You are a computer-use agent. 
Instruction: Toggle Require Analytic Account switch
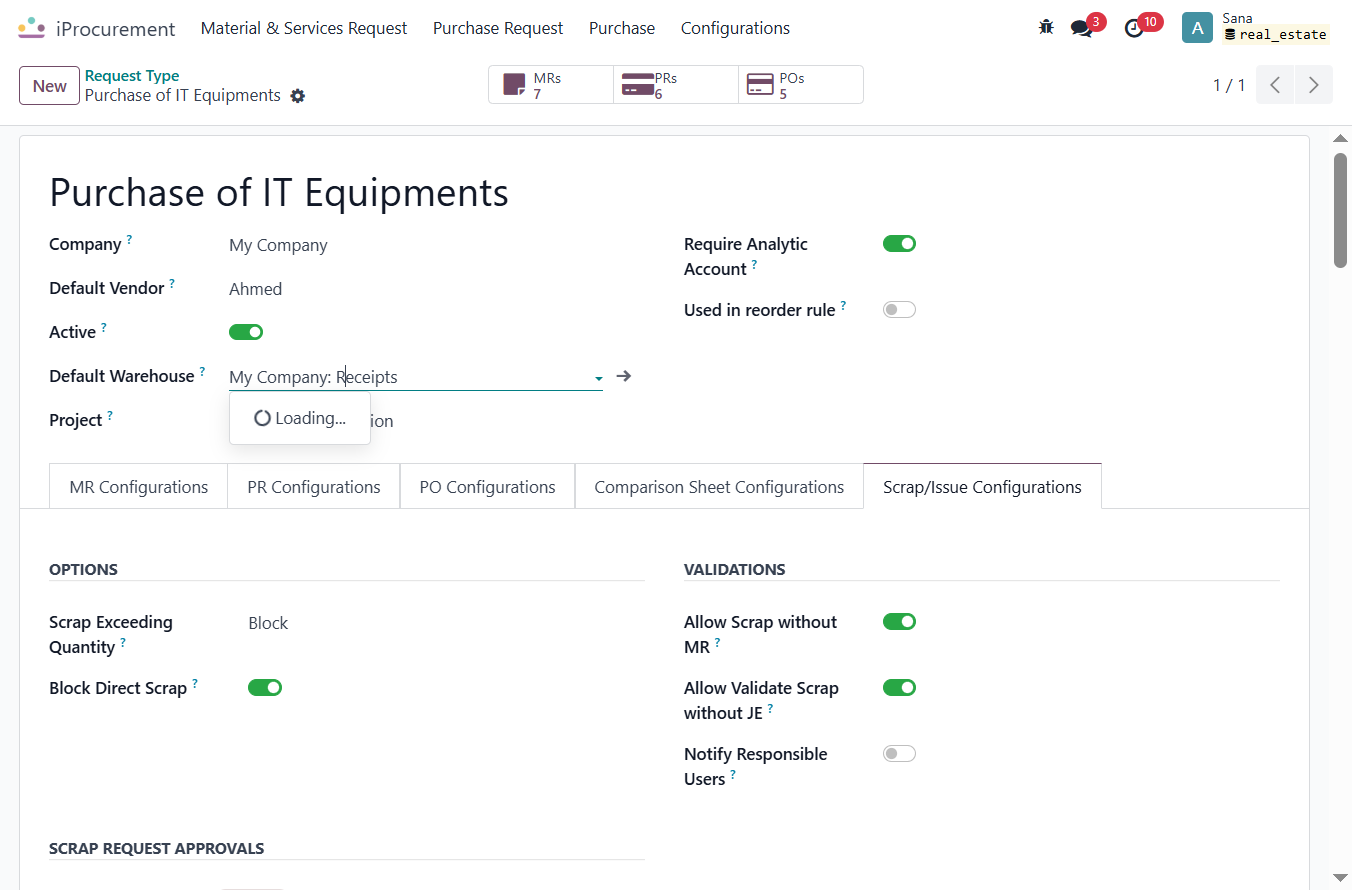pos(899,244)
